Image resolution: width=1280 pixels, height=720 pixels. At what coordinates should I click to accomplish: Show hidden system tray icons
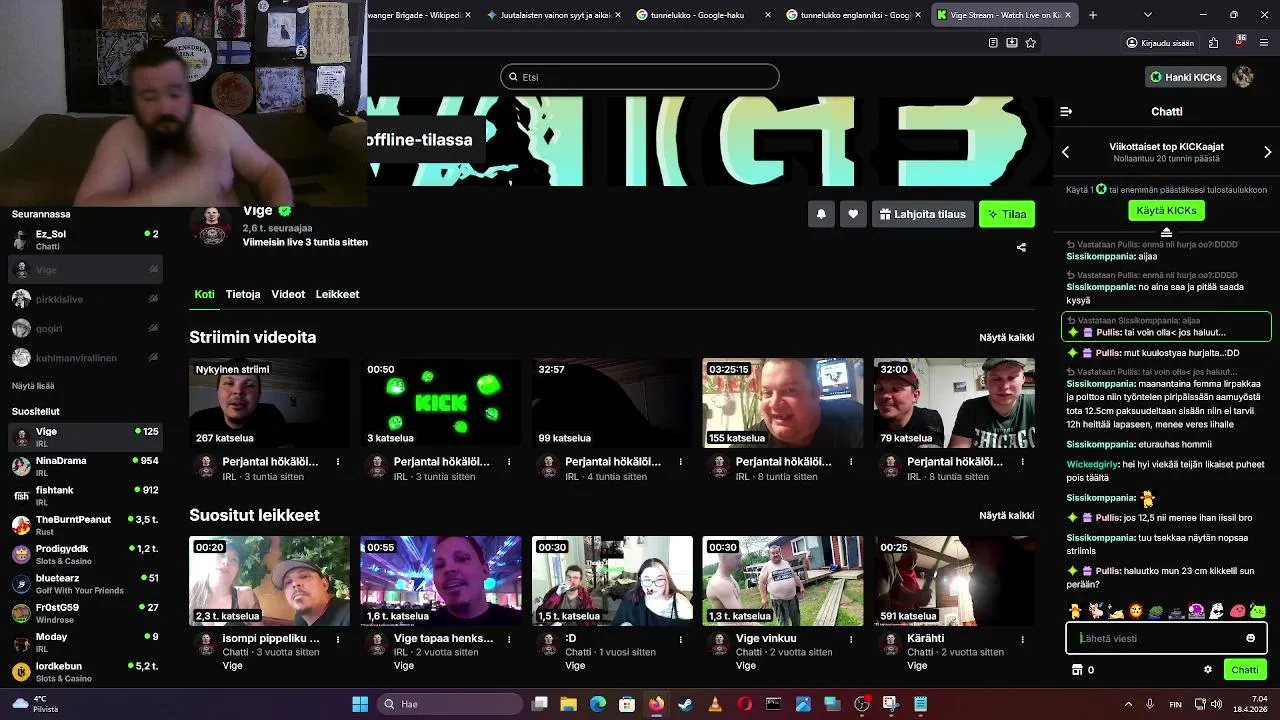(x=1128, y=704)
